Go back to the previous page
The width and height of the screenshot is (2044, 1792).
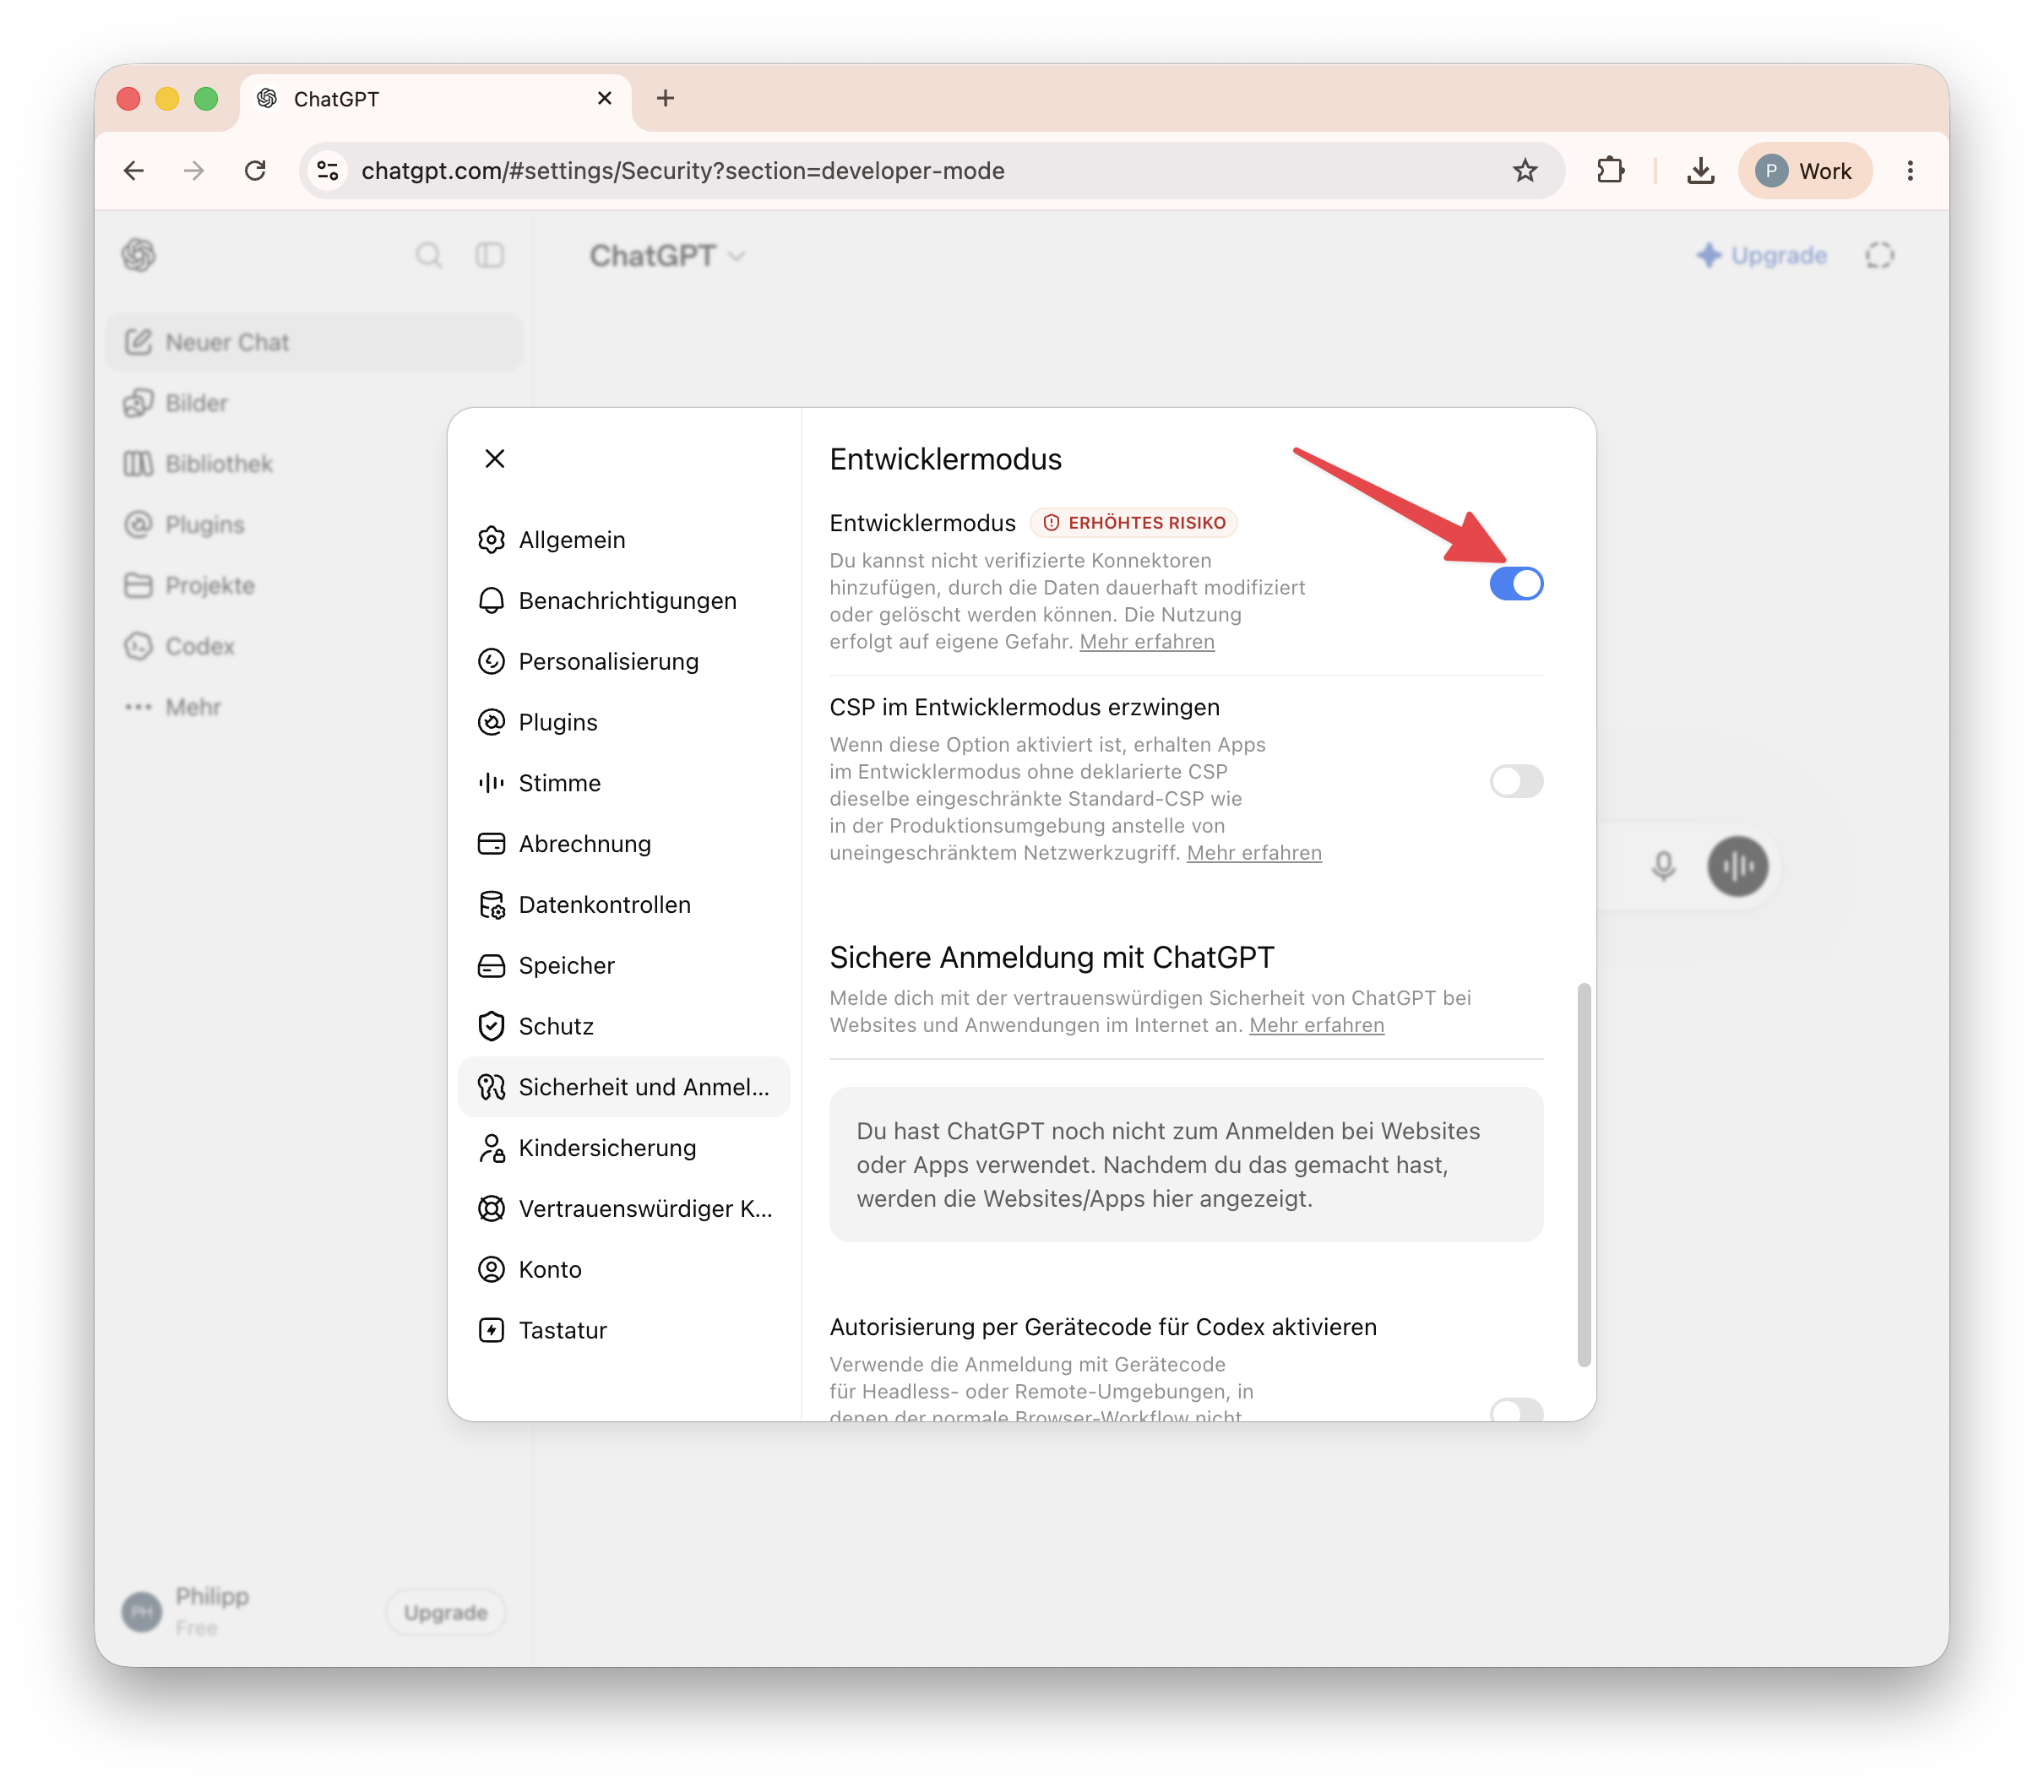click(x=134, y=171)
